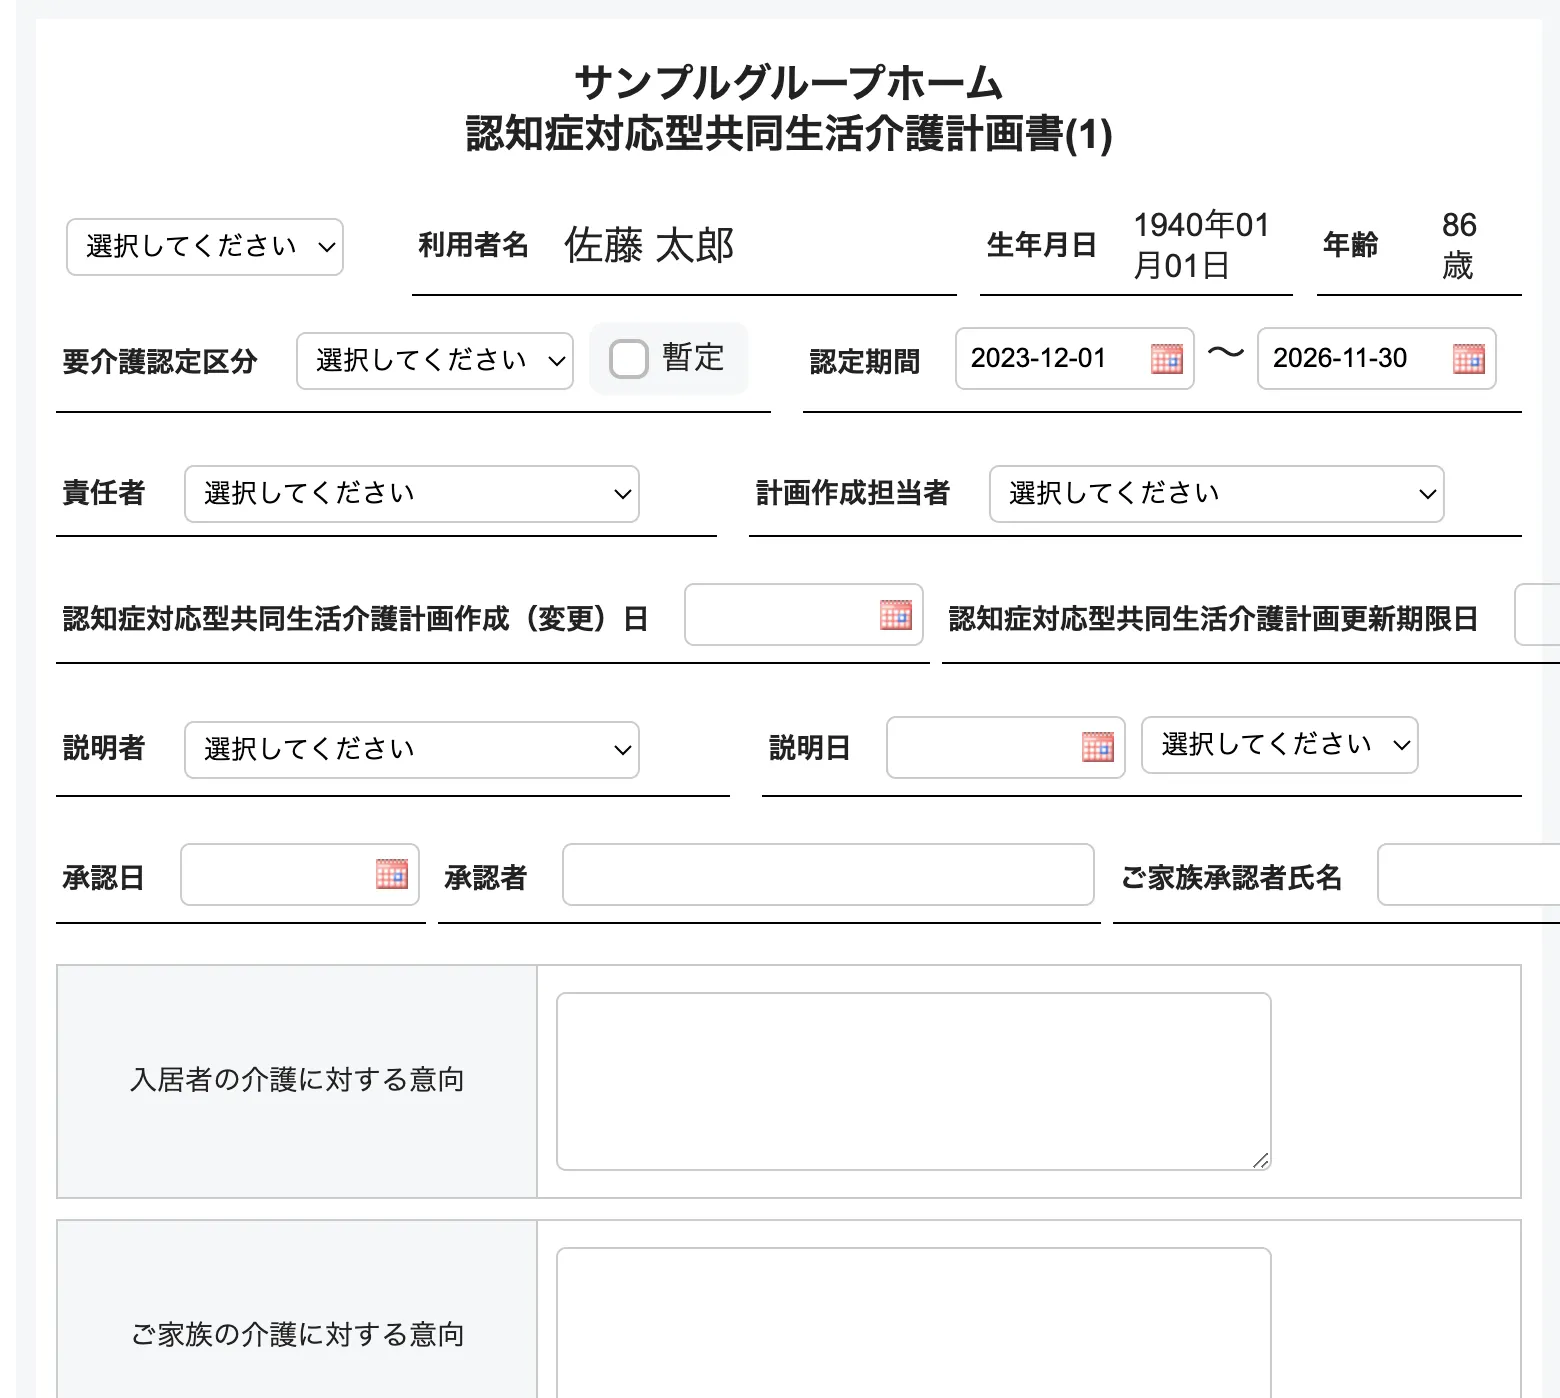The image size is (1560, 1398).
Task: Expand the 説明者 dropdown
Action: pos(412,750)
